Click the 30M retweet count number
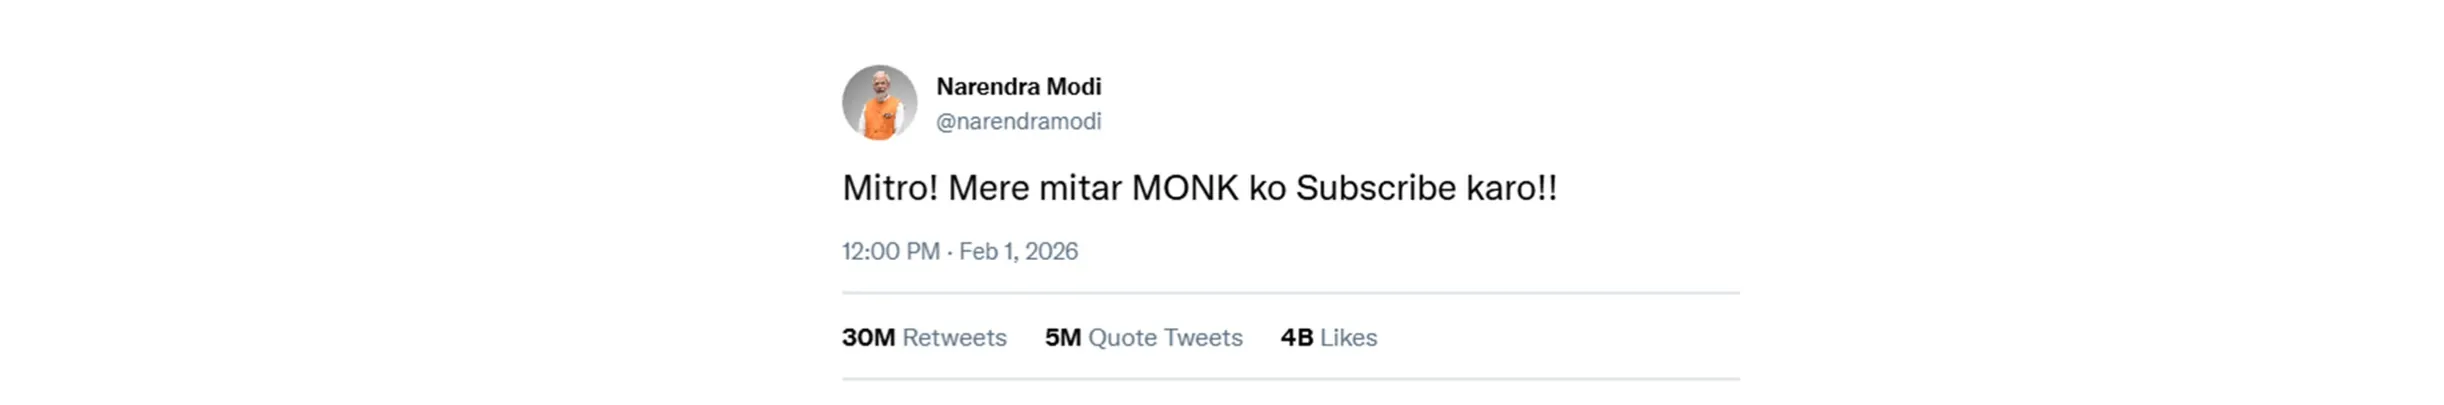This screenshot has height=405, width=2444. pyautogui.click(x=868, y=338)
